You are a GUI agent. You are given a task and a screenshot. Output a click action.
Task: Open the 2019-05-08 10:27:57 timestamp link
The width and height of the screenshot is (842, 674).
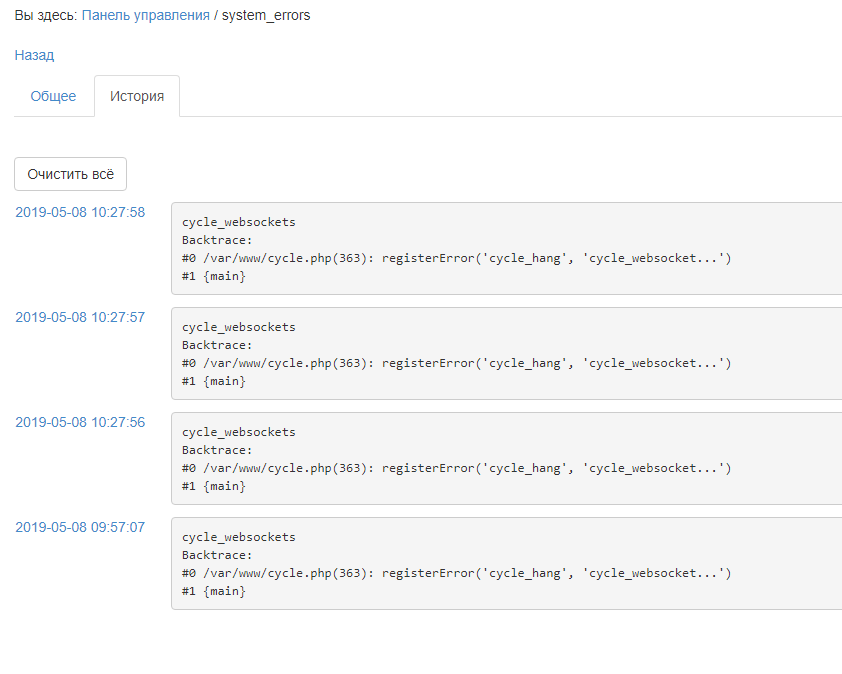(80, 317)
